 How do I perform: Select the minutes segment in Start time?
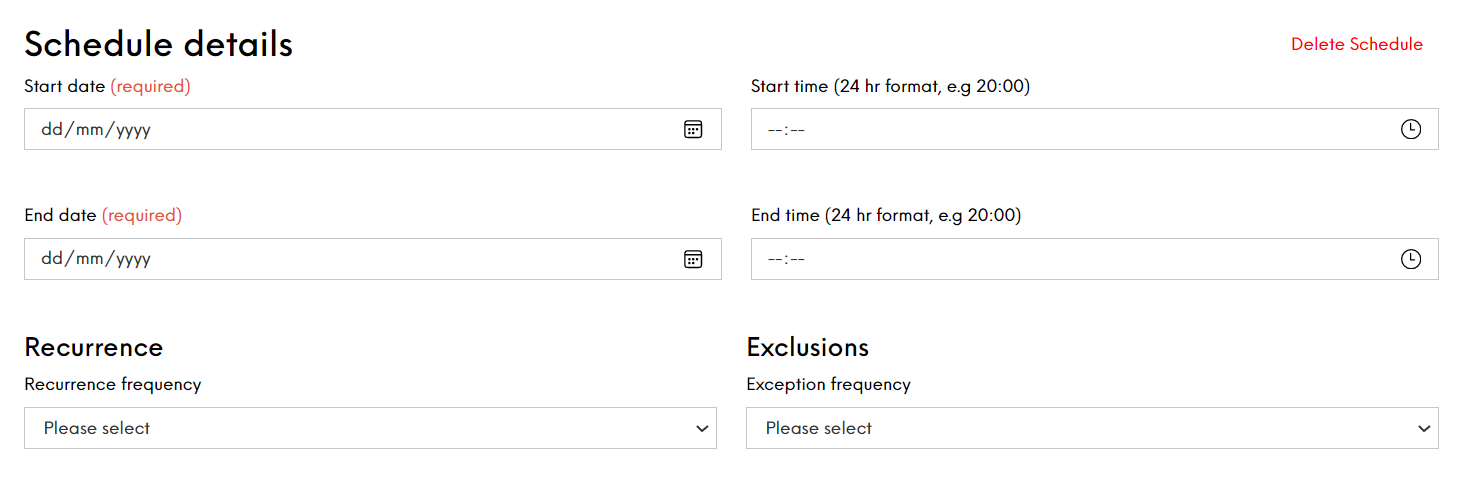click(797, 129)
